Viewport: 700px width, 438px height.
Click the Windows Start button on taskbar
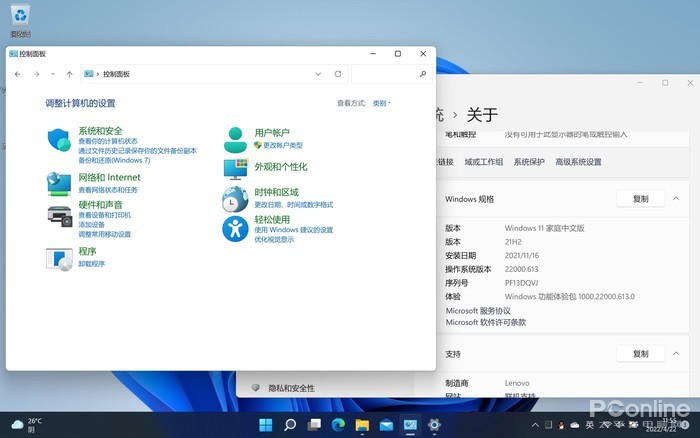click(266, 425)
